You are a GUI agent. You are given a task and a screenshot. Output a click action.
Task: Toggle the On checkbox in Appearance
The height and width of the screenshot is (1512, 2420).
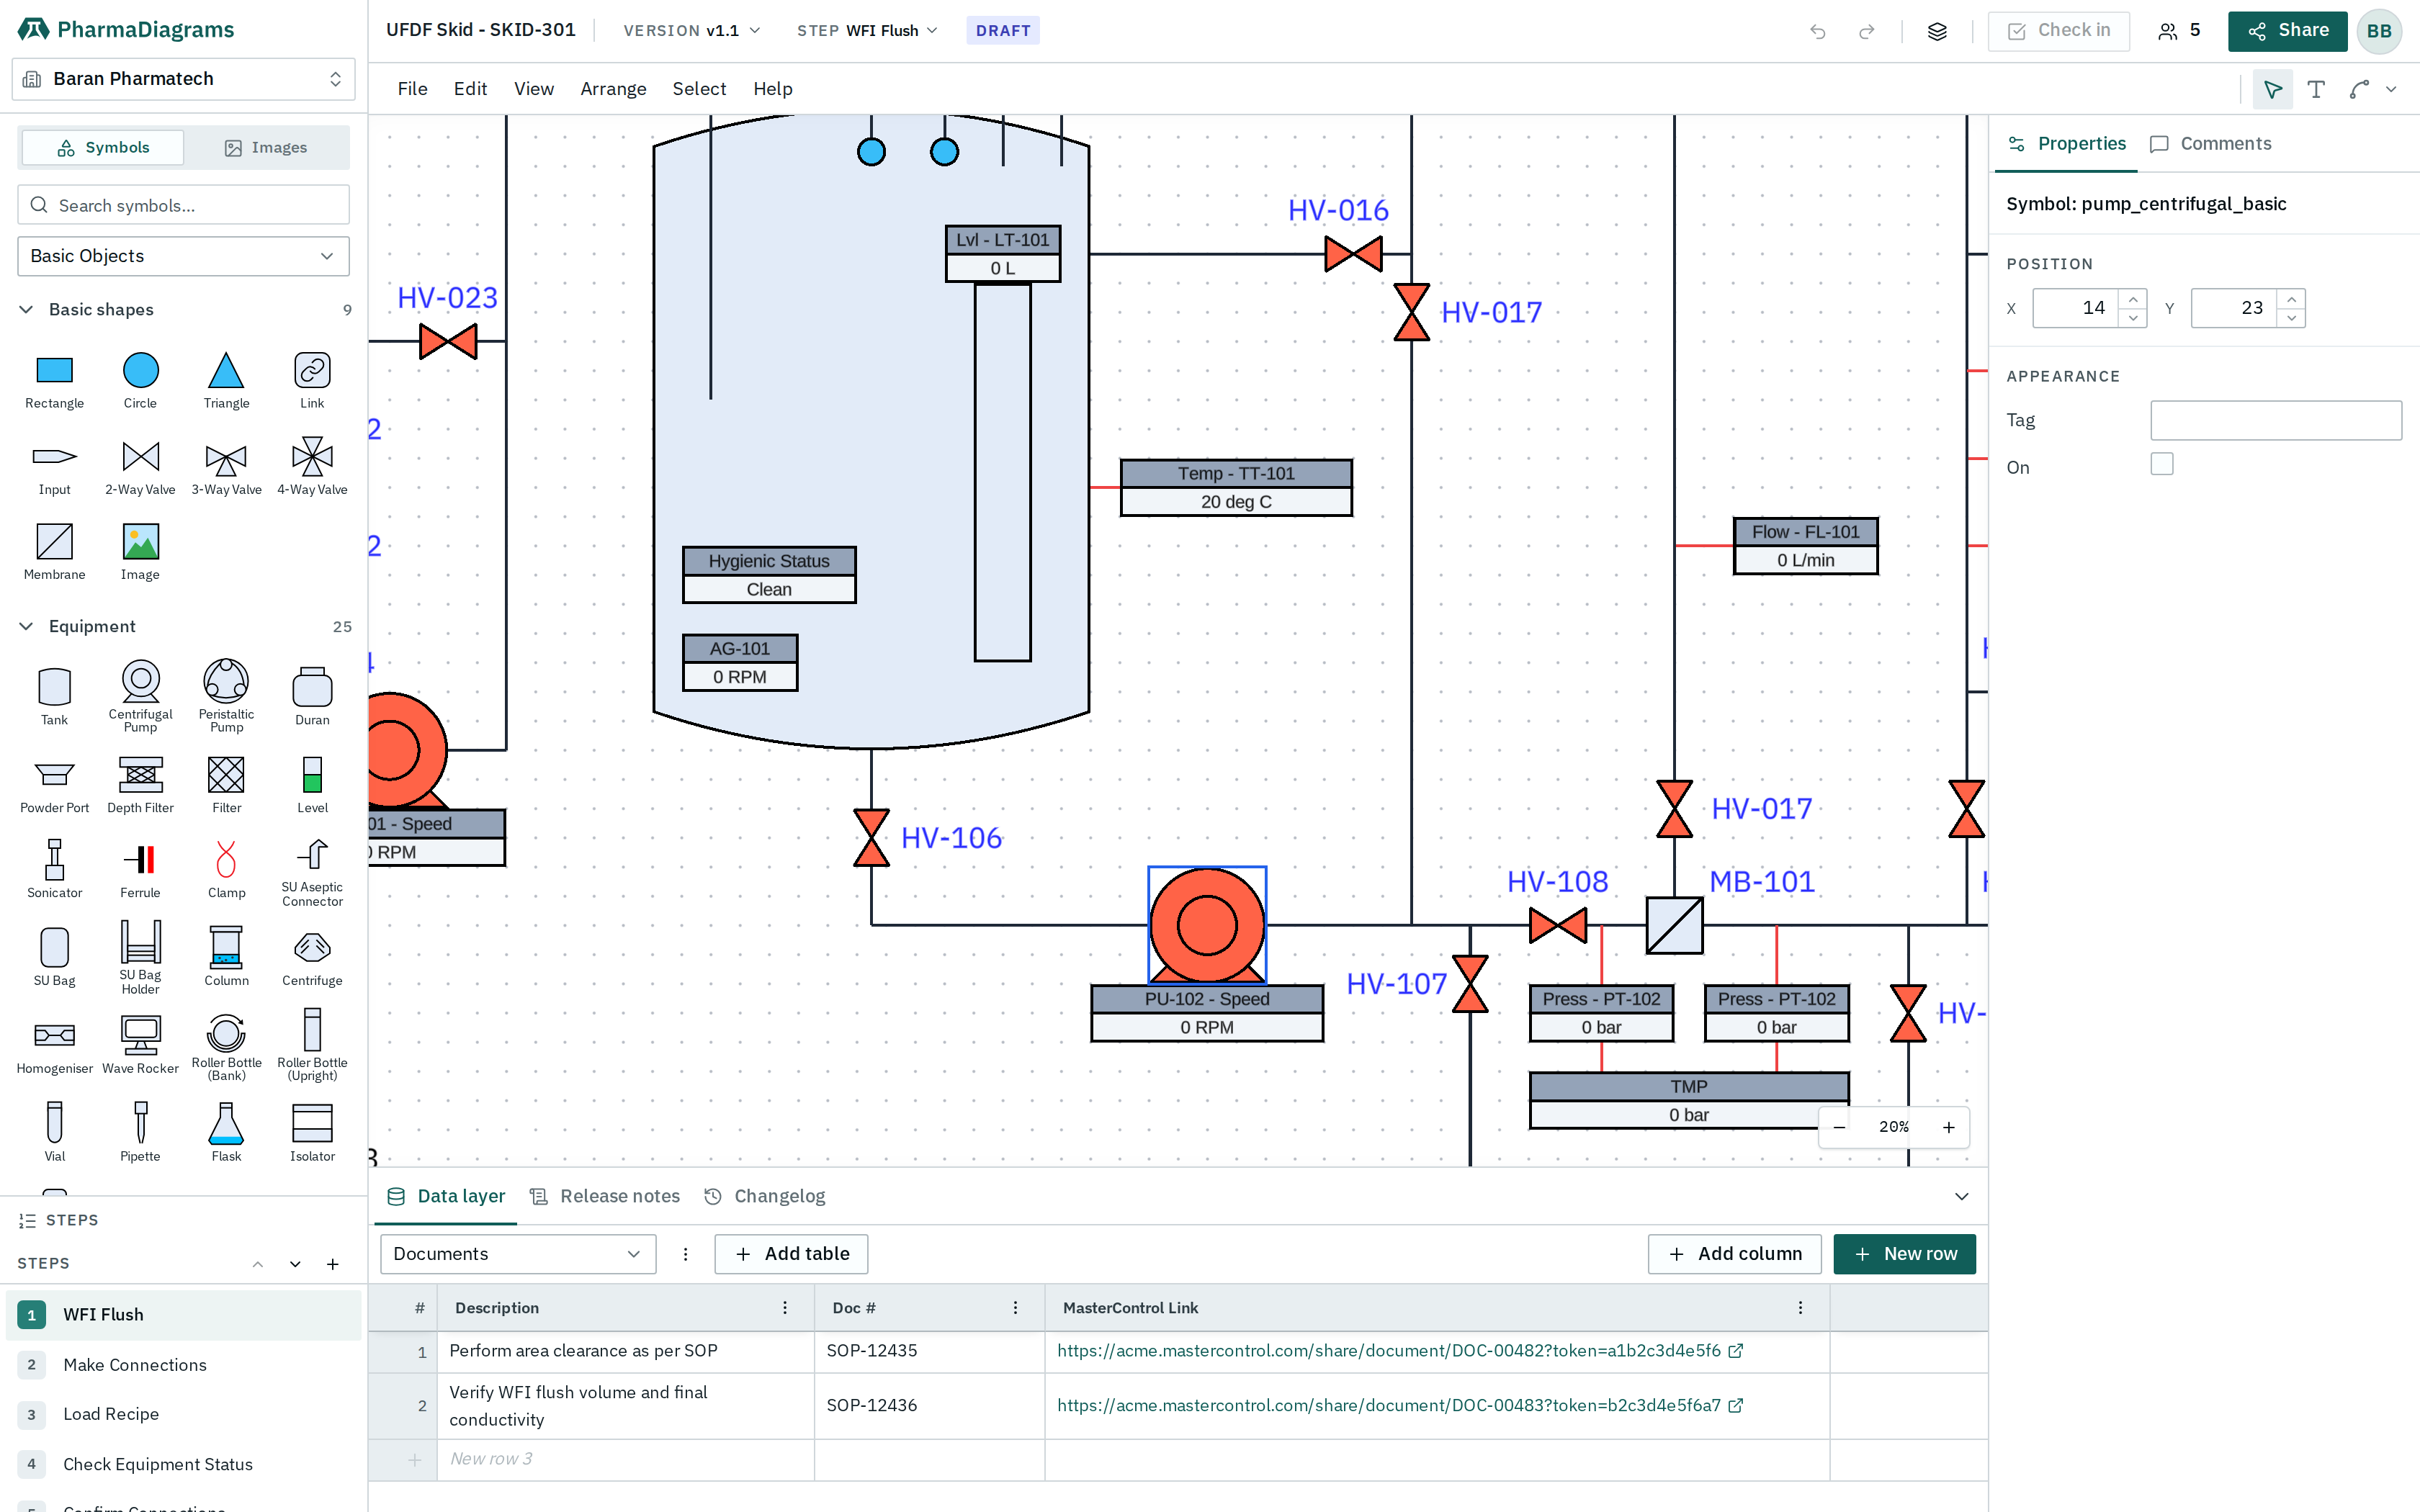click(2162, 464)
